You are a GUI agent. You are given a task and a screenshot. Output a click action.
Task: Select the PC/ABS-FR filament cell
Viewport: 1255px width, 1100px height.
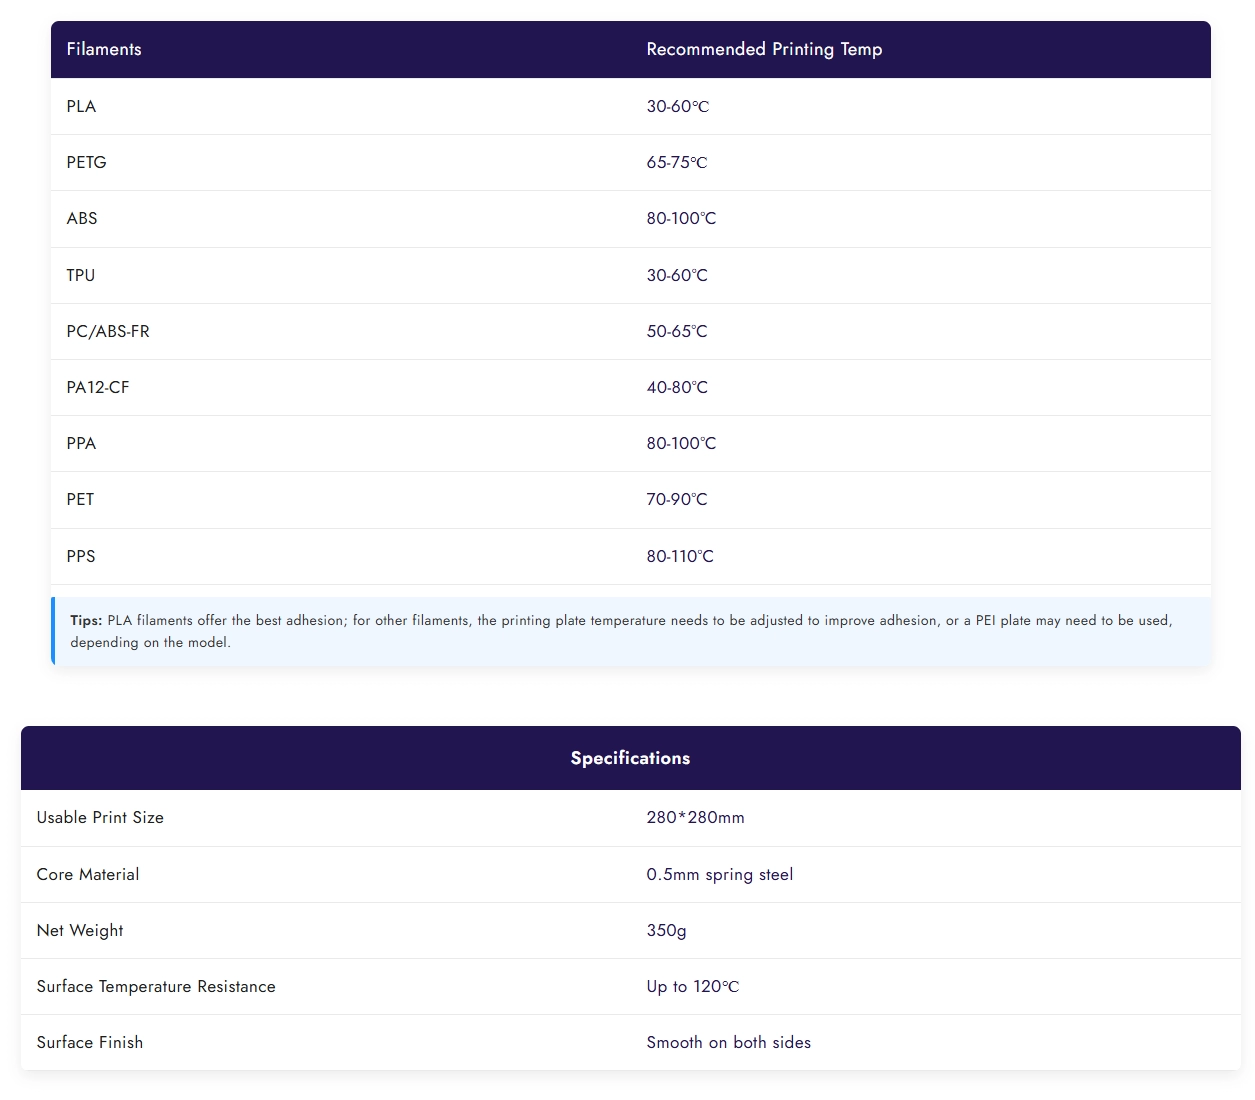pyautogui.click(x=108, y=332)
